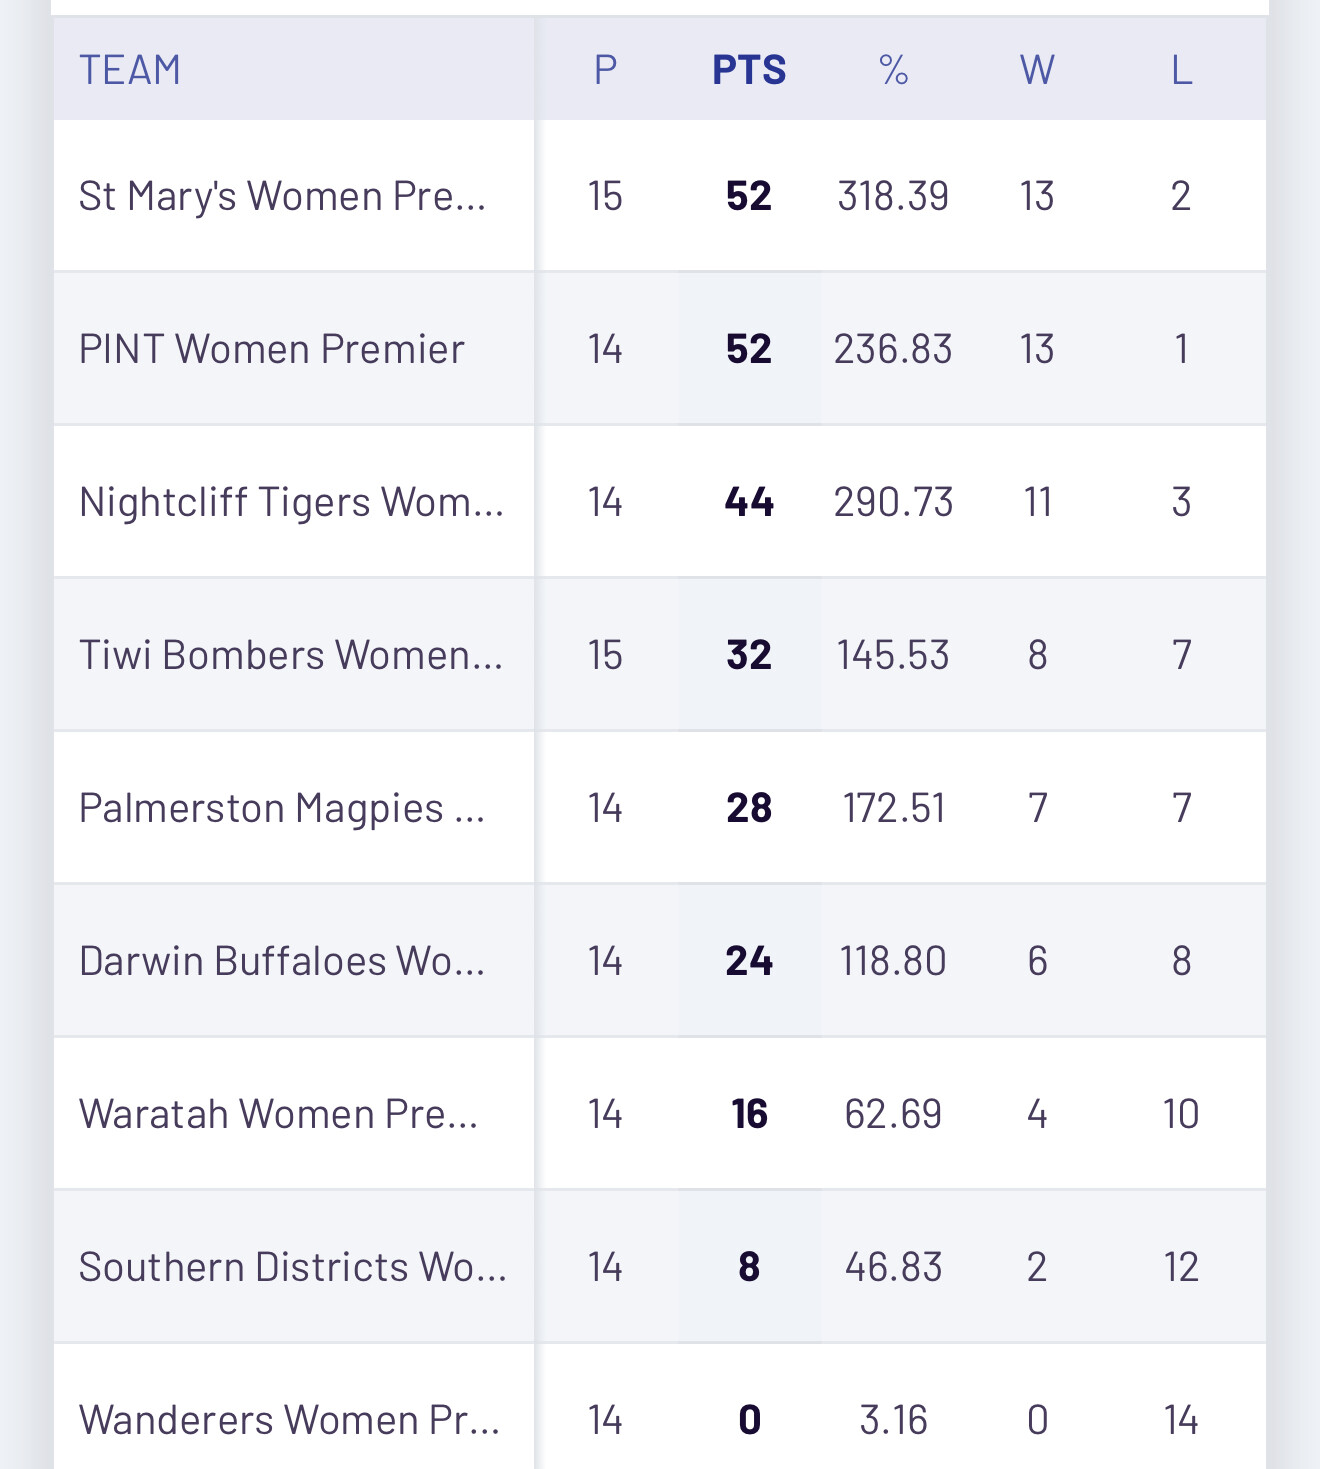The height and width of the screenshot is (1469, 1320).
Task: Sort by the W column header
Action: (x=1037, y=70)
